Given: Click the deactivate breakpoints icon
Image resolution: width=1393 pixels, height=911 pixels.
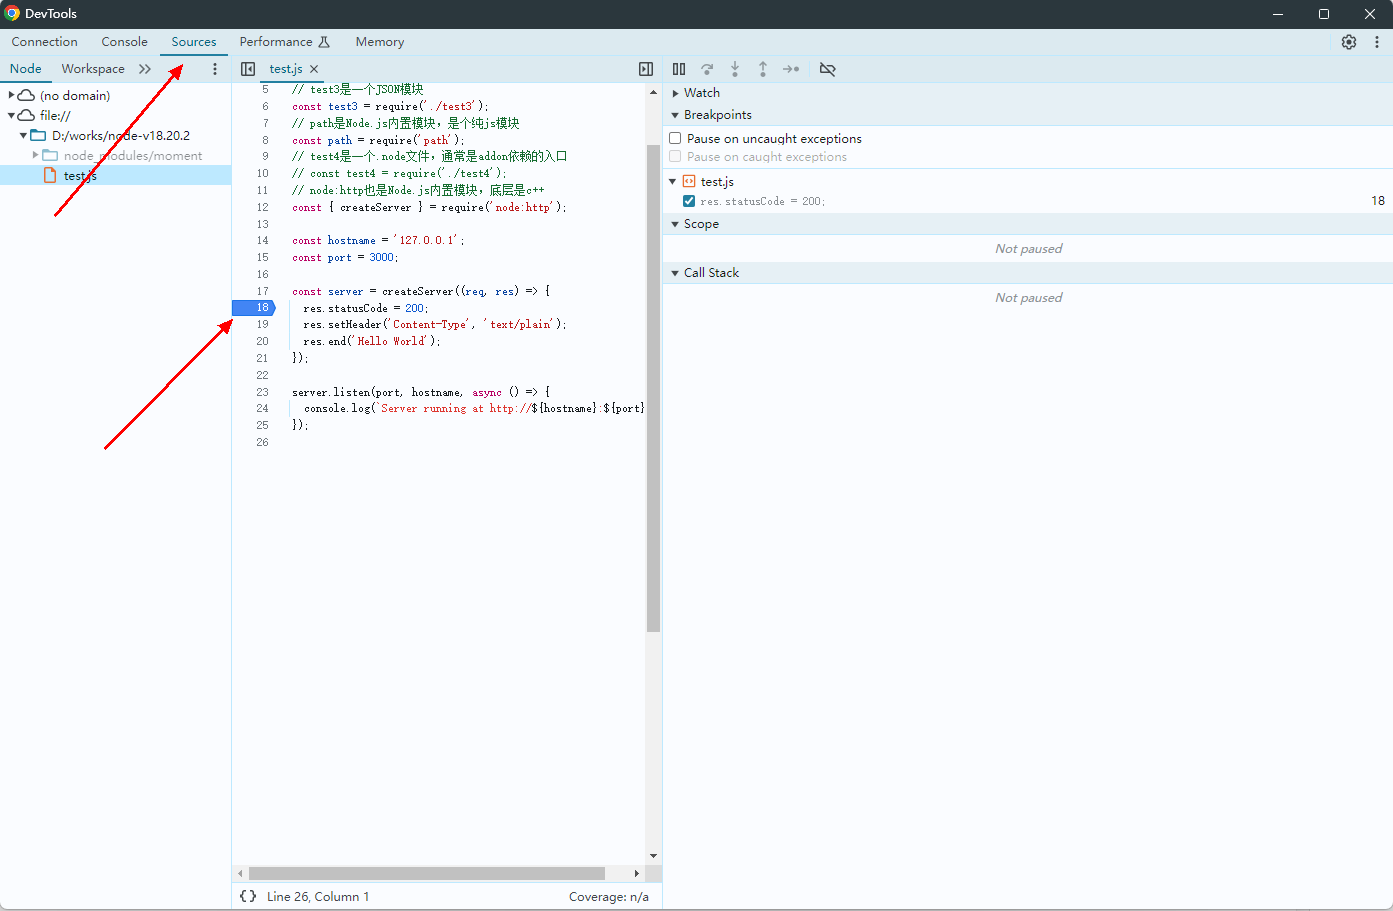Looking at the screenshot, I should (x=827, y=69).
